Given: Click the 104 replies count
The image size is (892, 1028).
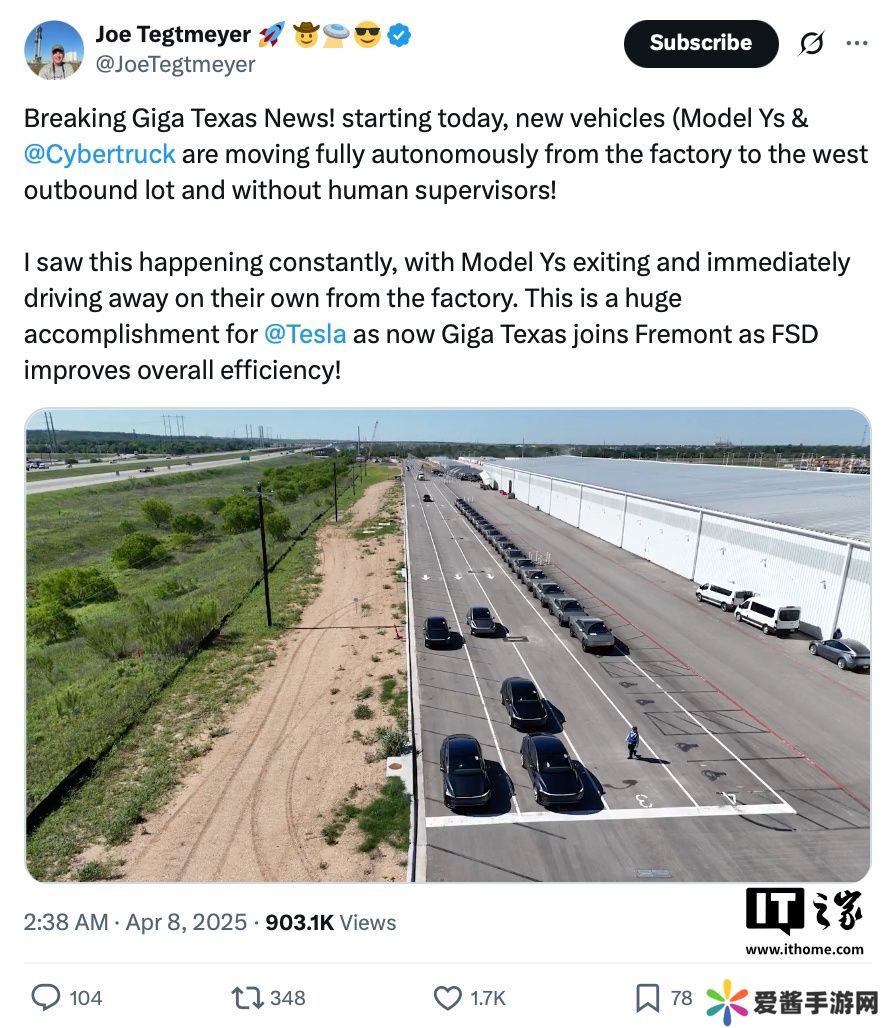Looking at the screenshot, I should [x=86, y=997].
